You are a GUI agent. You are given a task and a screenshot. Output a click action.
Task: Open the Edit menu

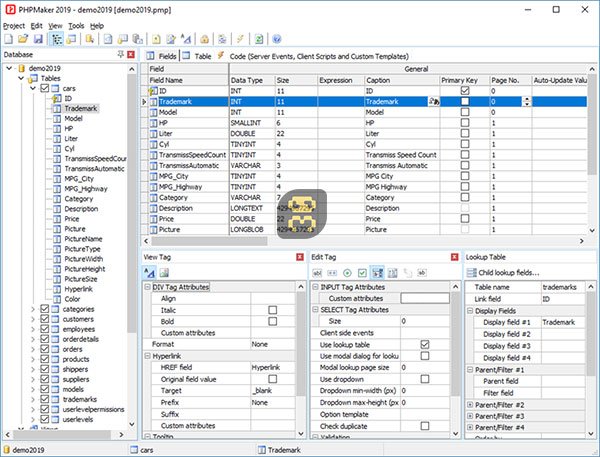[x=36, y=26]
